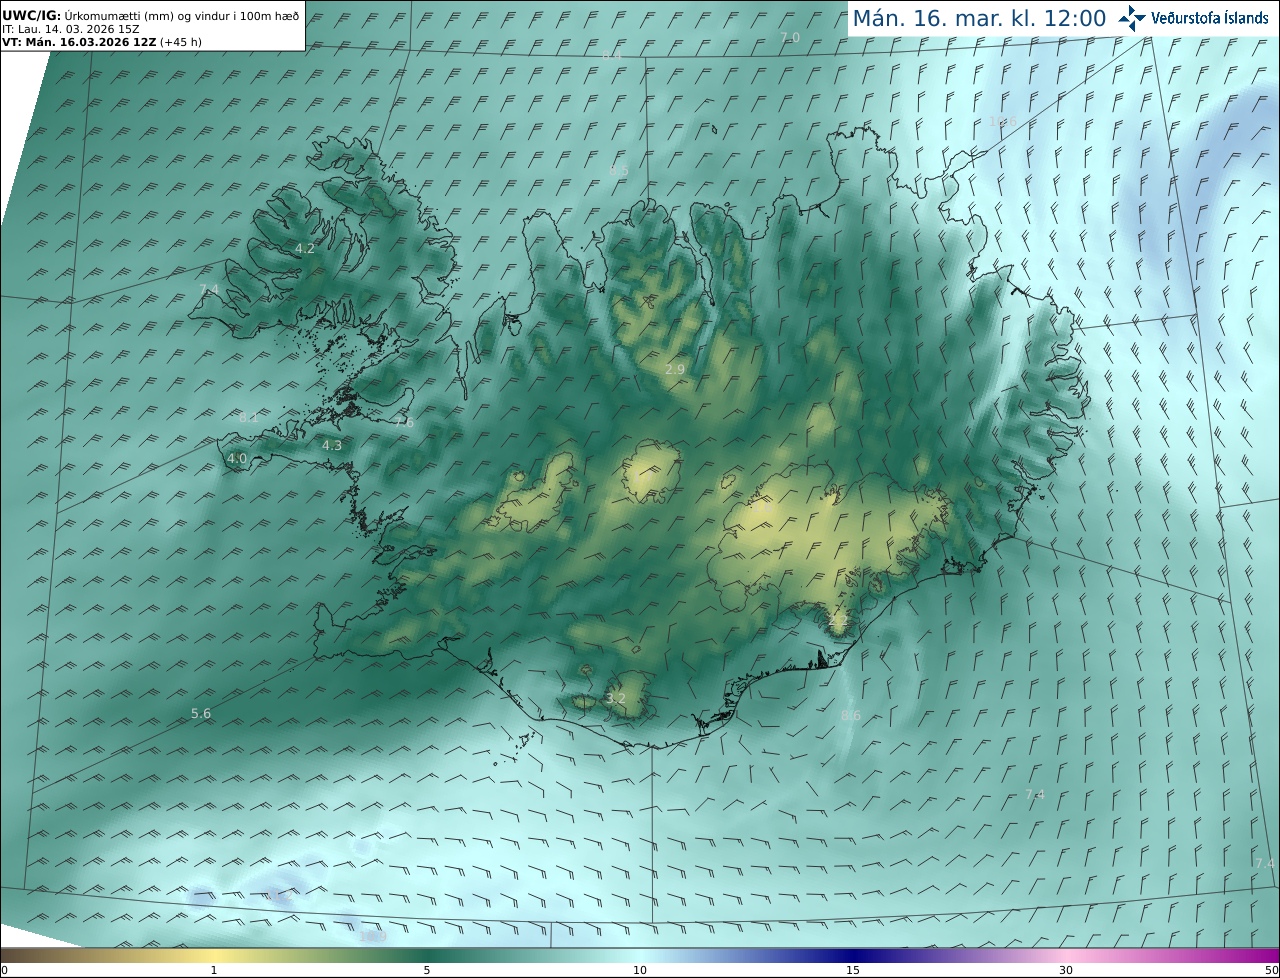The width and height of the screenshot is (1280, 978).
Task: Click the 5.6 value southwest of Iceland
Action: coord(201,713)
